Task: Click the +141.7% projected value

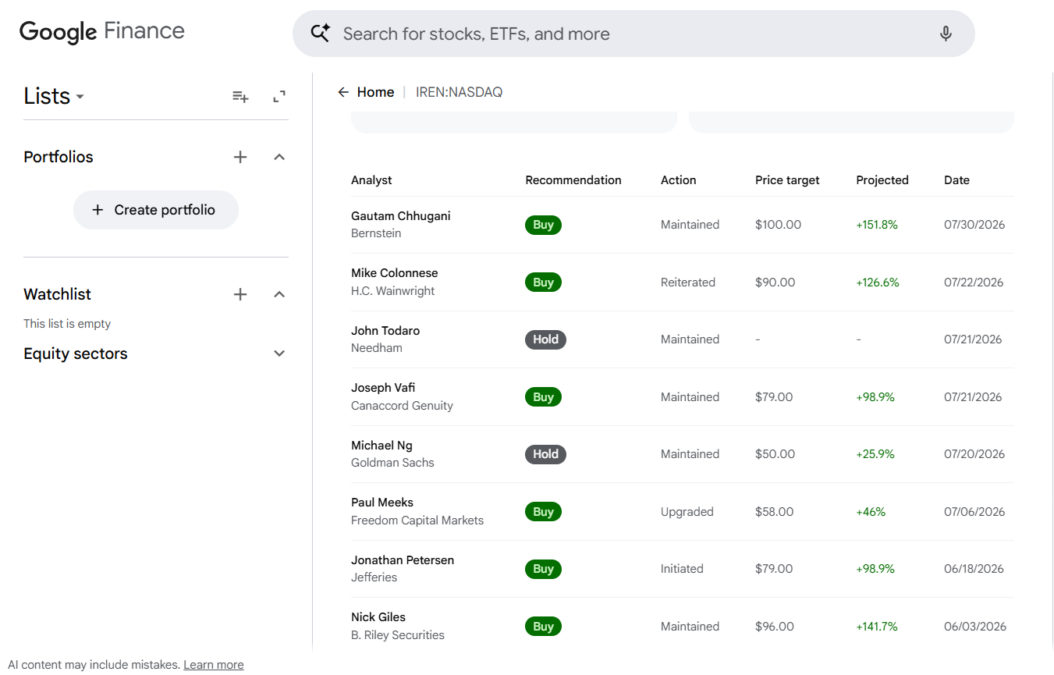Action: 877,627
